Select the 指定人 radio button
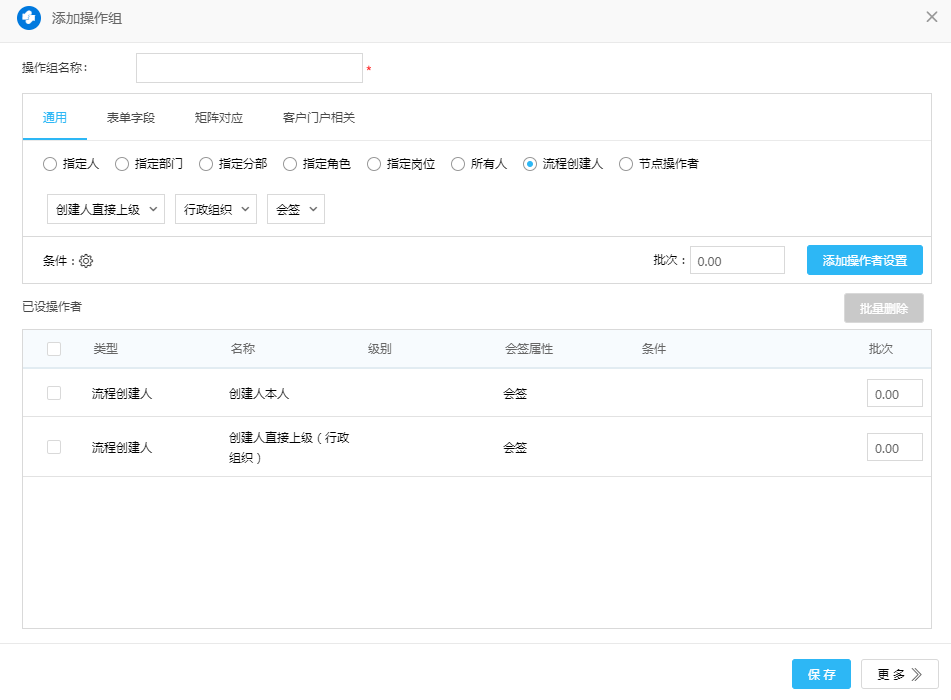The width and height of the screenshot is (951, 700). click(50, 164)
